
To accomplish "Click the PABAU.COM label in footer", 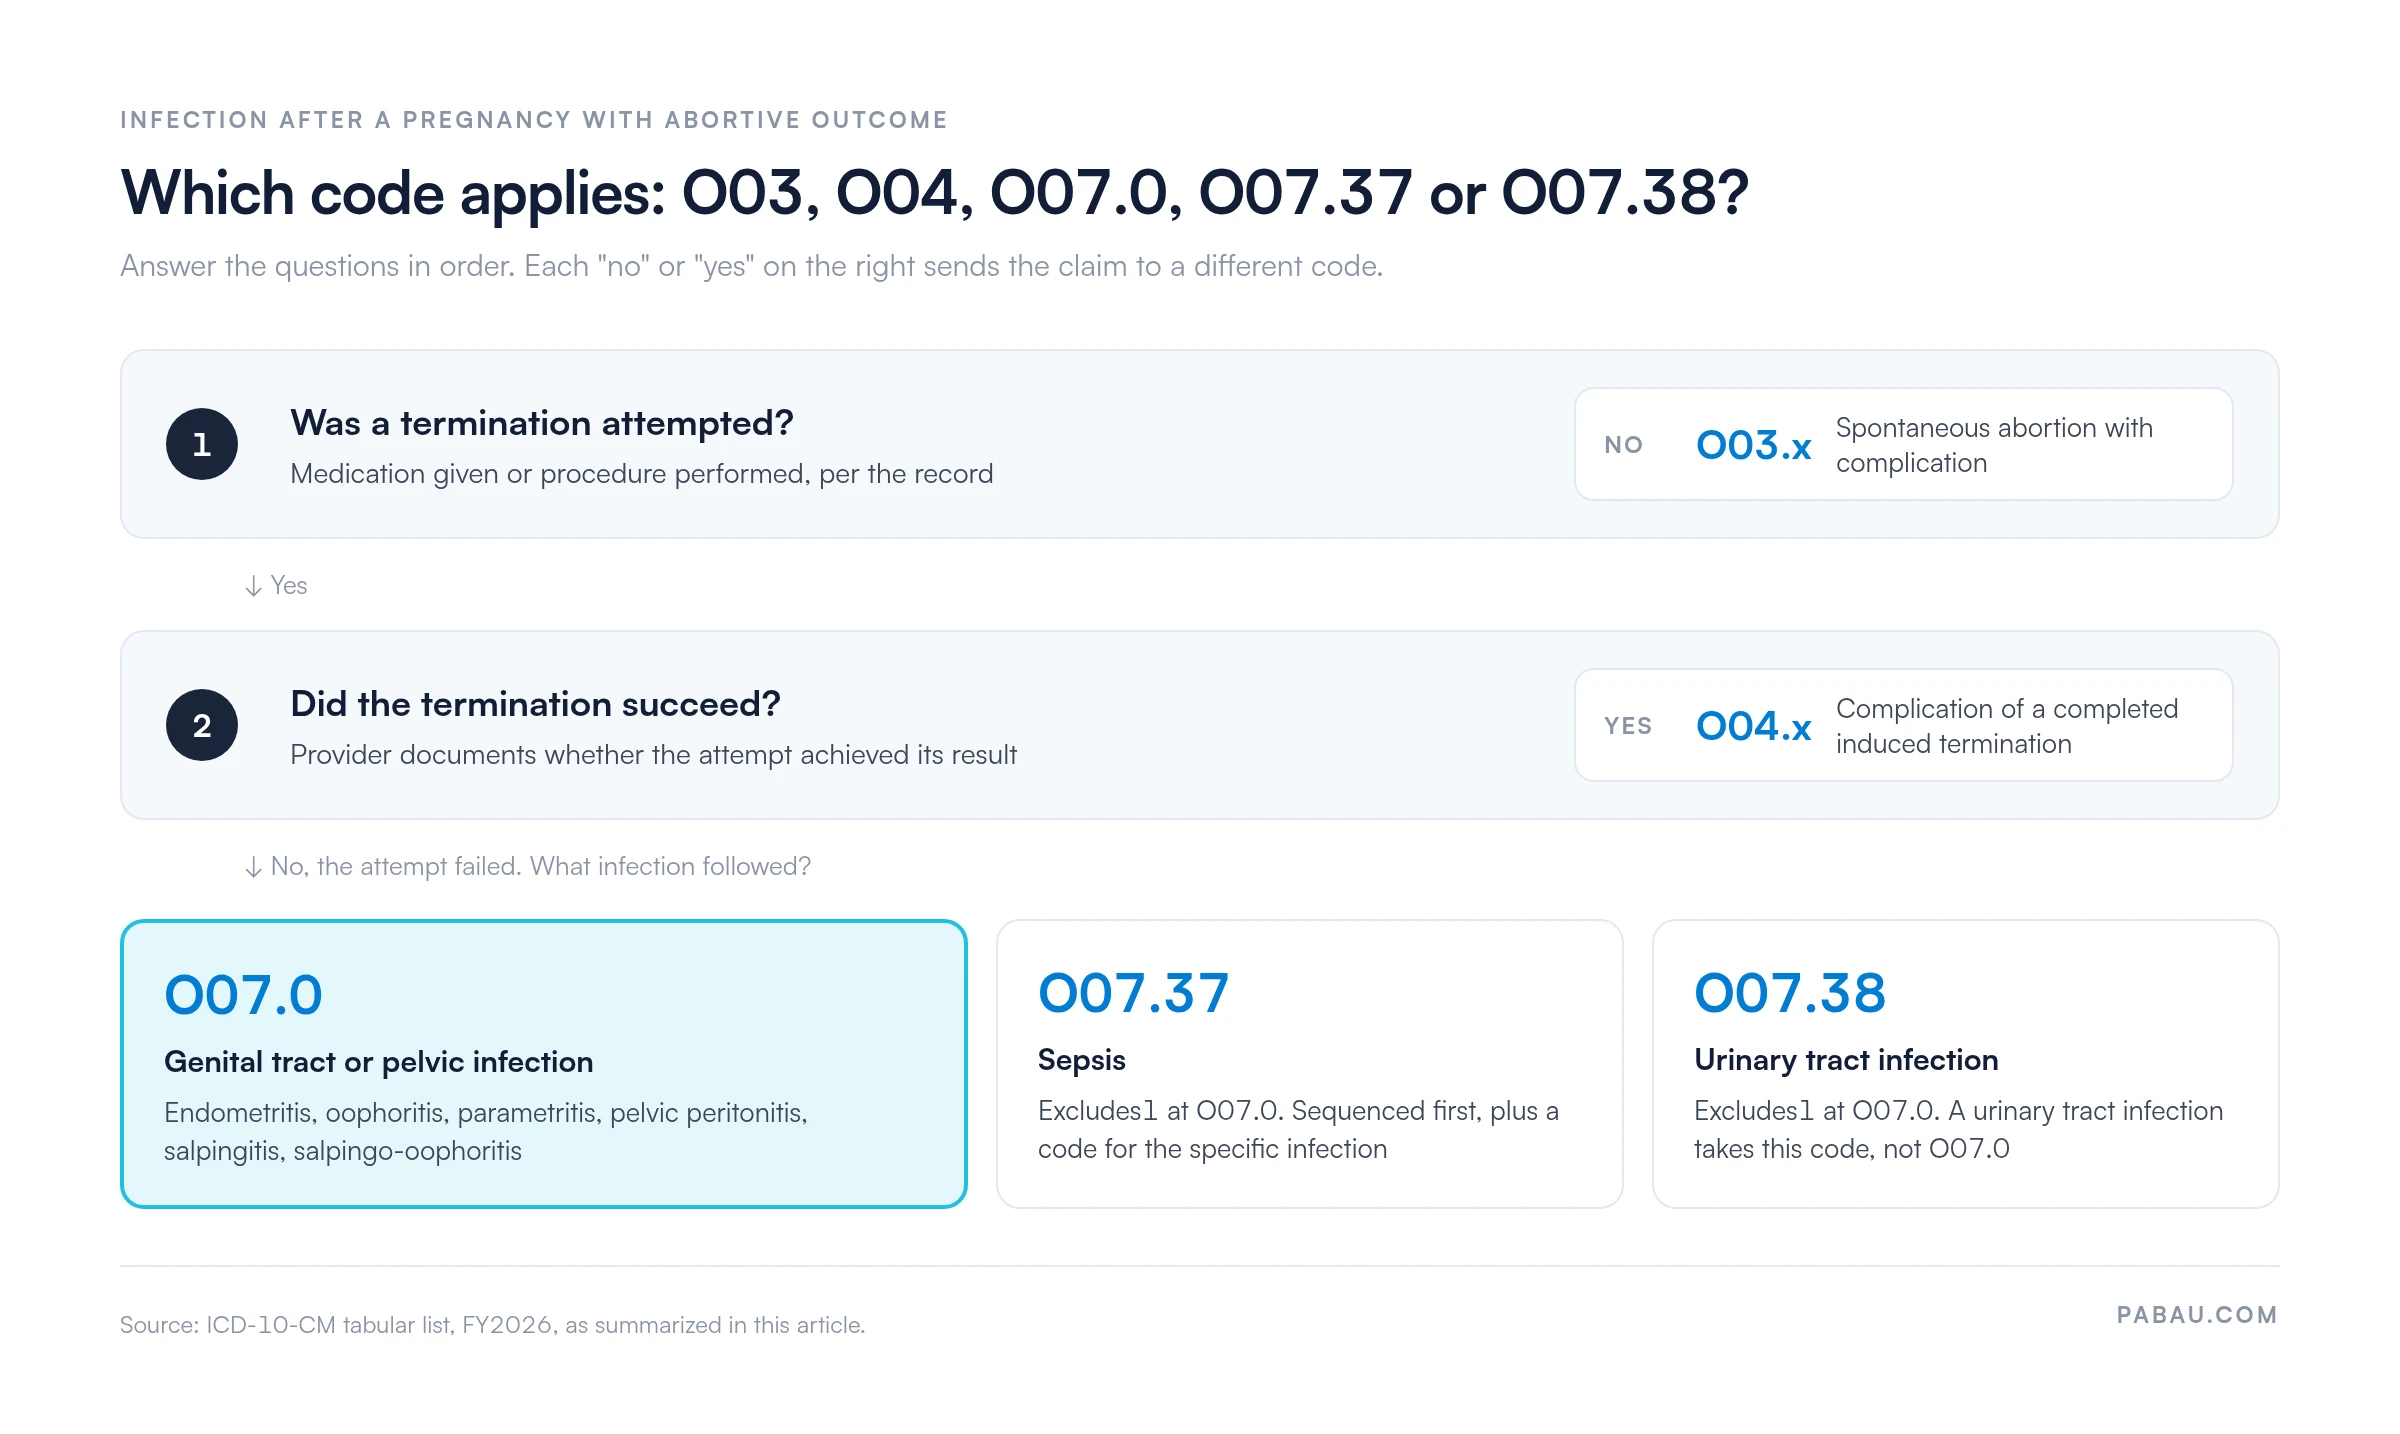I will point(2197,1315).
